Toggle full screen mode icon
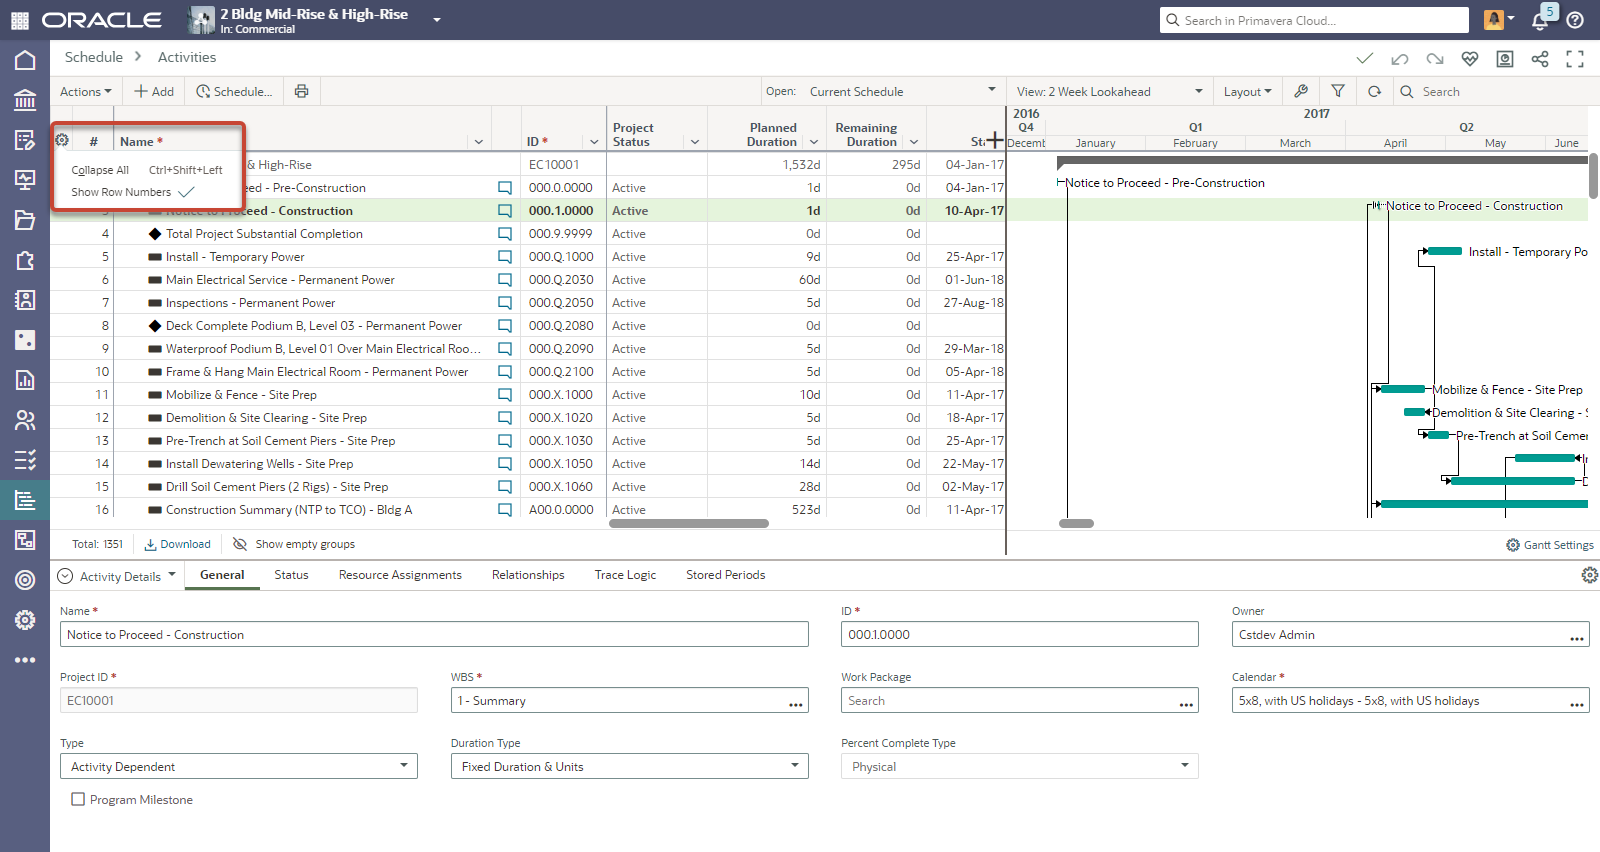 1575,59
